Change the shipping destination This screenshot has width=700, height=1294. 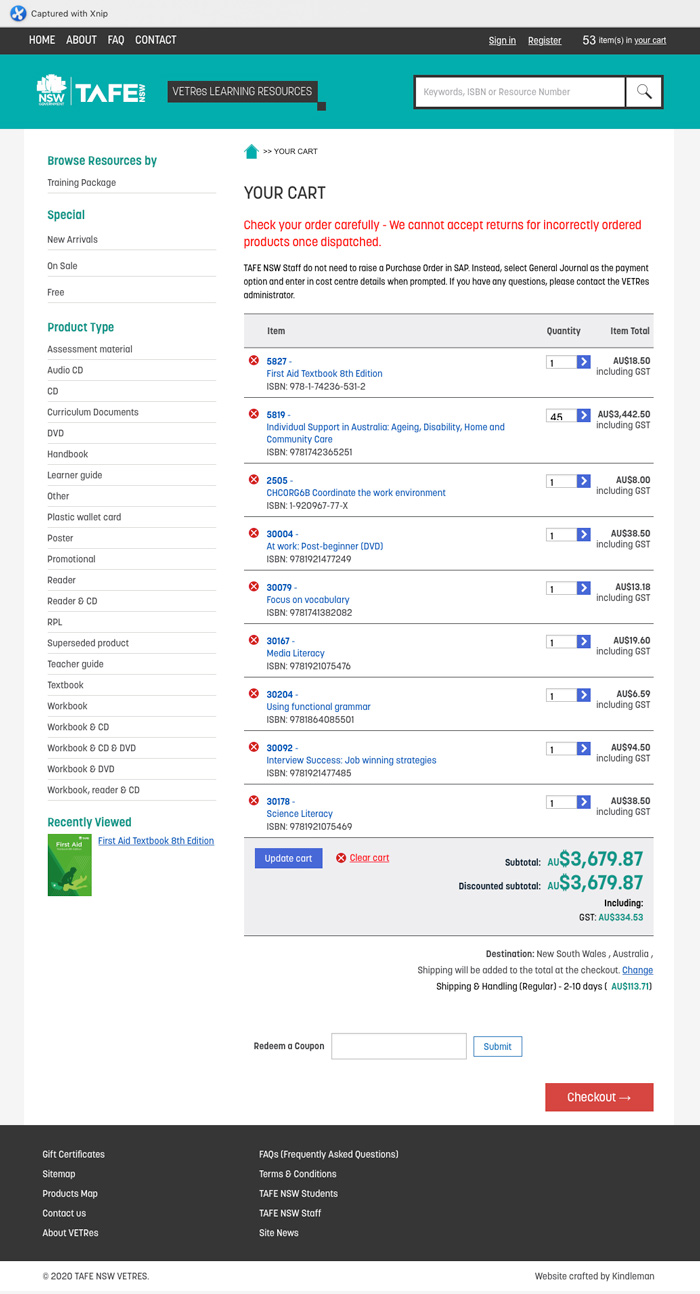click(637, 970)
